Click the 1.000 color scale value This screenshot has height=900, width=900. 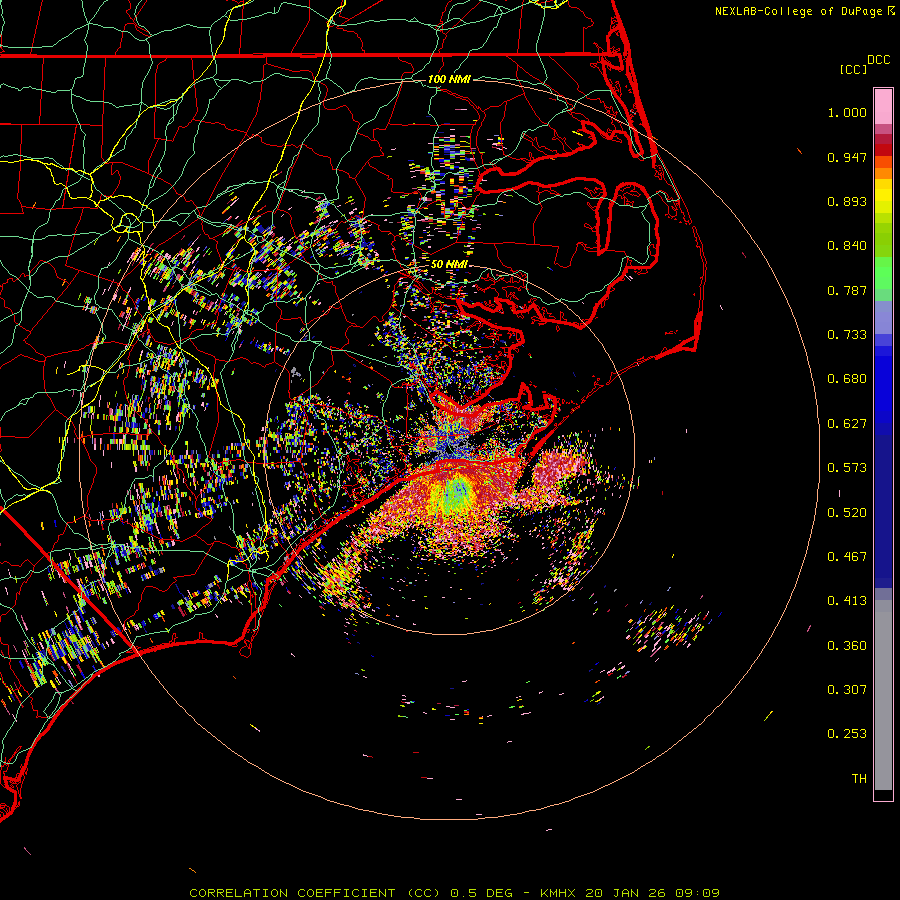click(x=847, y=112)
